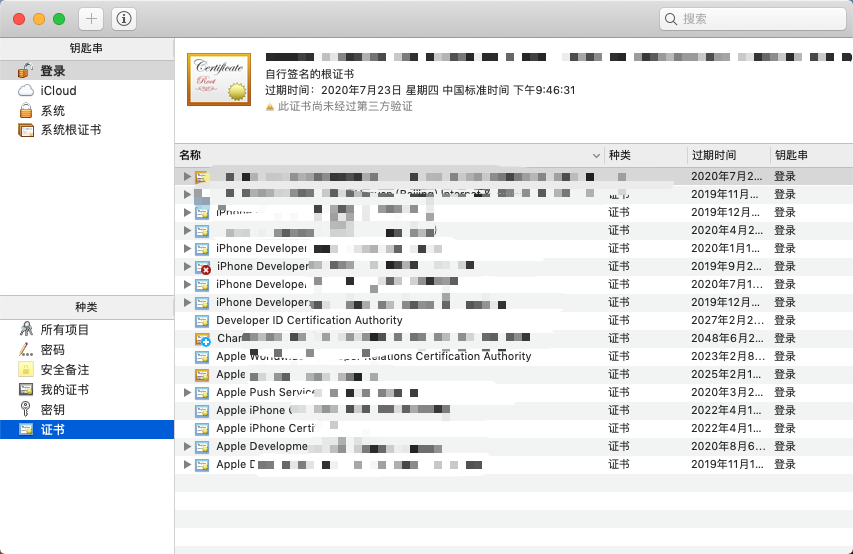Expand the Apple Push Service certificate row
Screen dimensions: 853x554
click(x=187, y=392)
